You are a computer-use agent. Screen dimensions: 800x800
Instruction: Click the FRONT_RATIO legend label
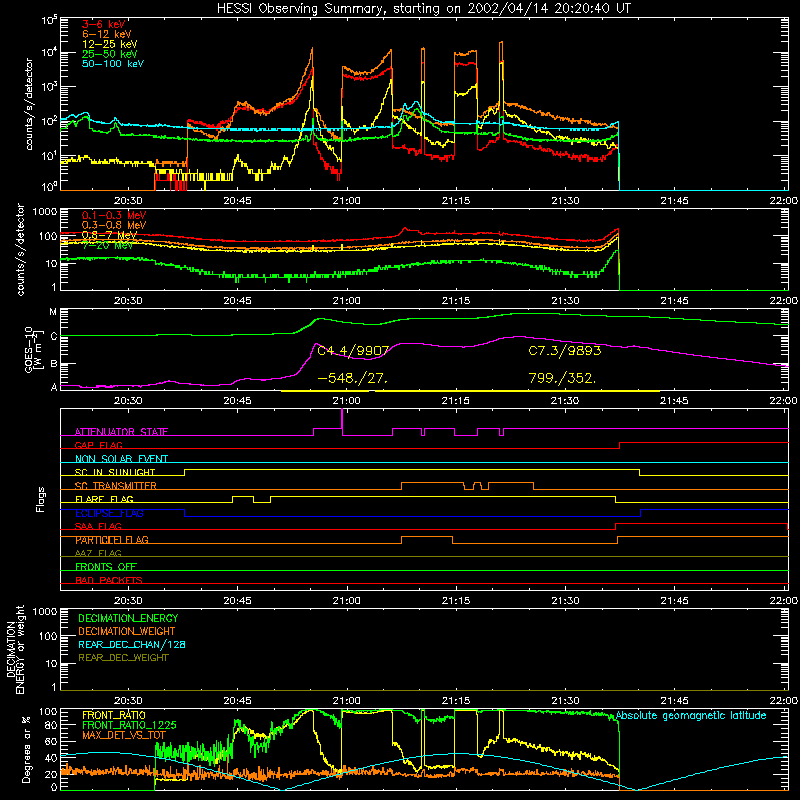(114, 715)
